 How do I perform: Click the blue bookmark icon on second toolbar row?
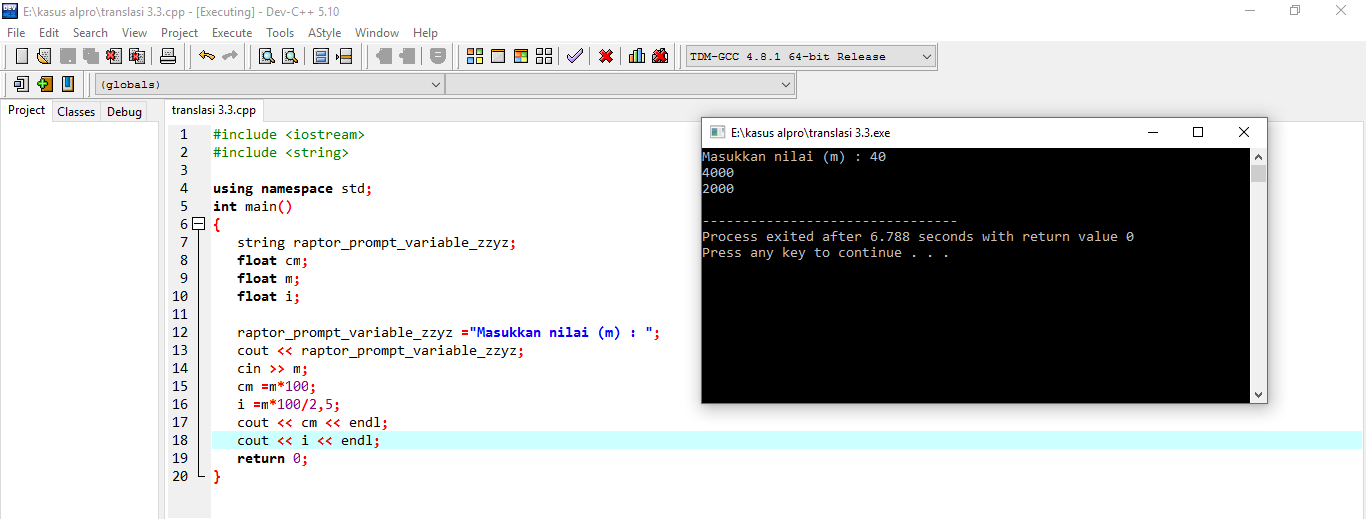pos(68,84)
